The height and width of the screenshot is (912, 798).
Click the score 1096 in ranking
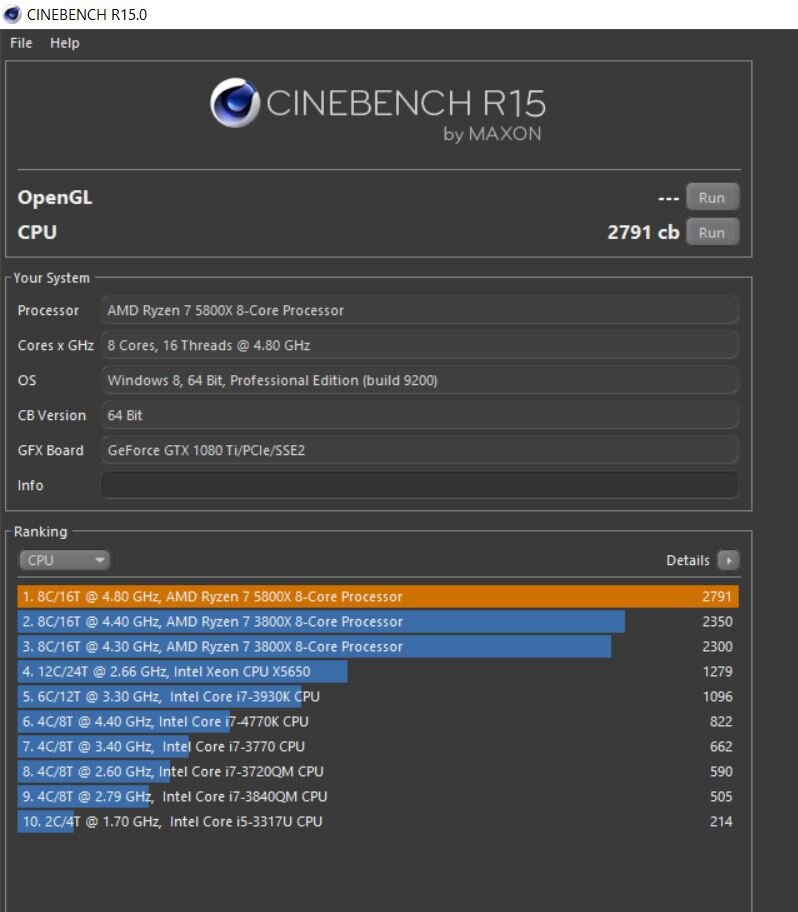717,696
